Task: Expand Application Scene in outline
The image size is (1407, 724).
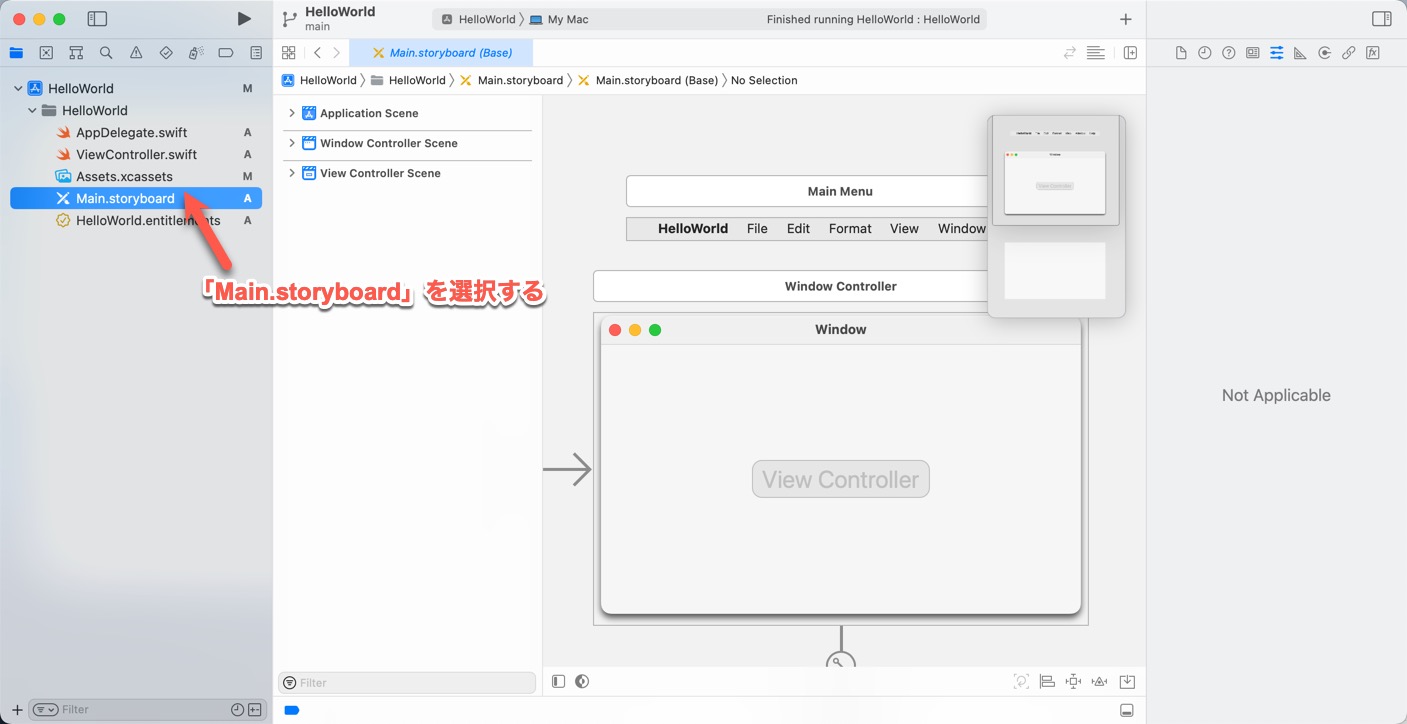Action: 292,113
